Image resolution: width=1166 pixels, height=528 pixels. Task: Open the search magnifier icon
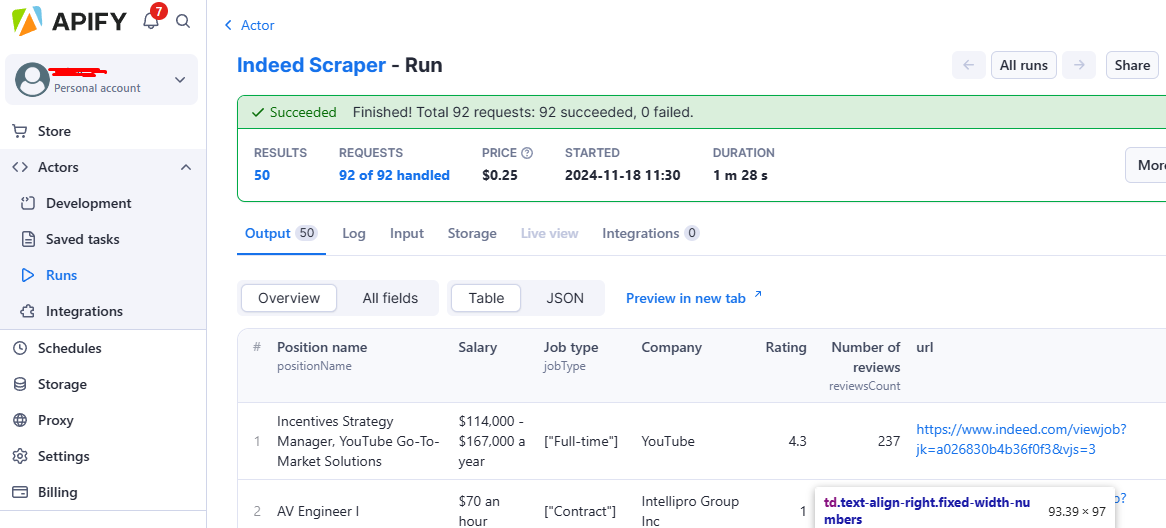click(183, 21)
